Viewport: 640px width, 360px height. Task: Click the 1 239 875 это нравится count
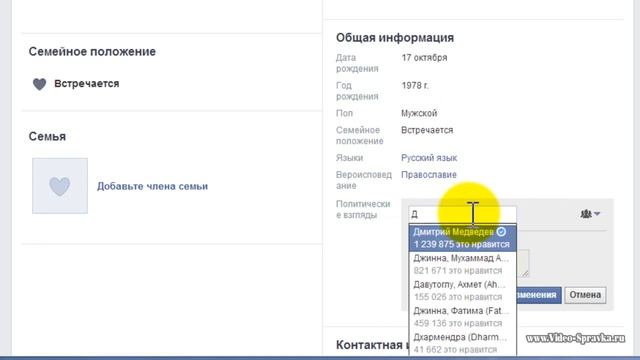tap(462, 244)
